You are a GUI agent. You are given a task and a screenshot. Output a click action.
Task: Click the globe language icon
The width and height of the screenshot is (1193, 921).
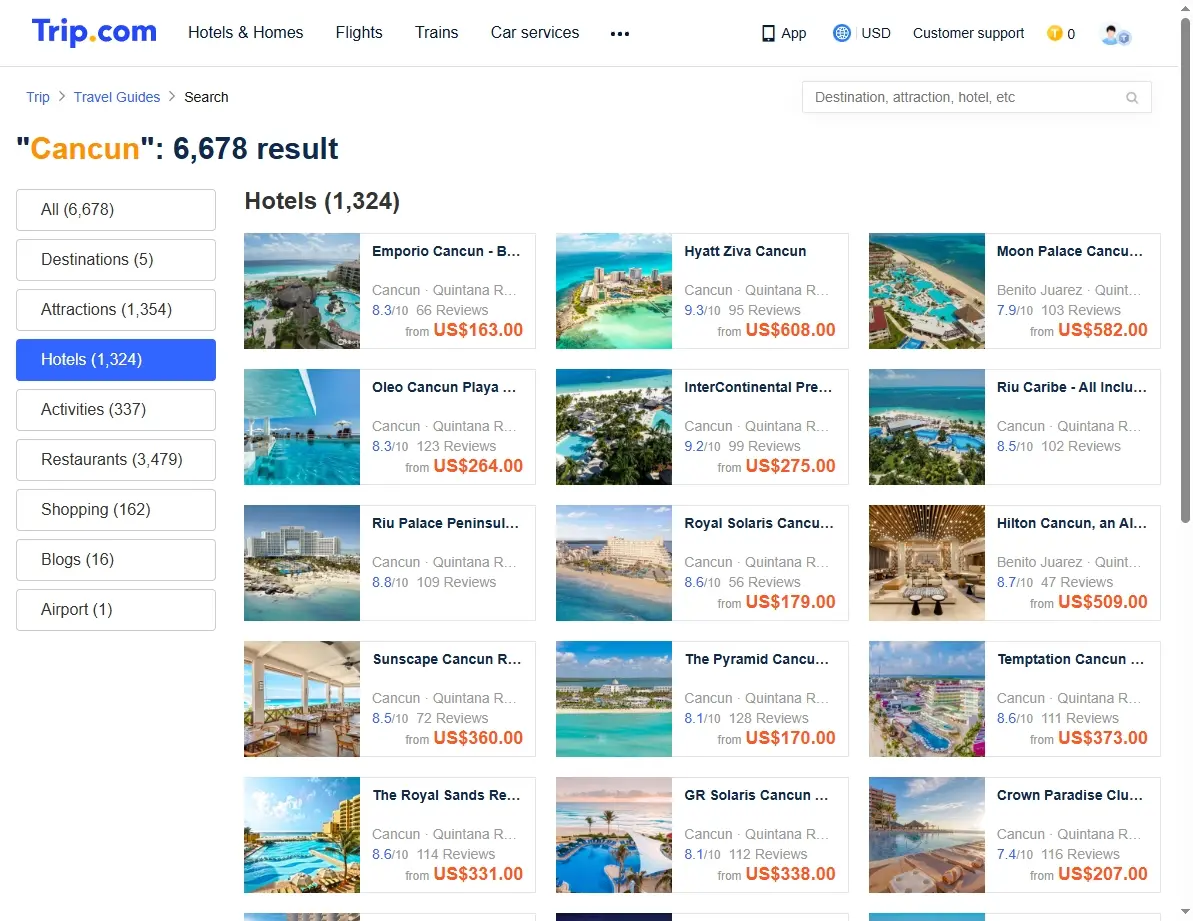[x=841, y=33]
